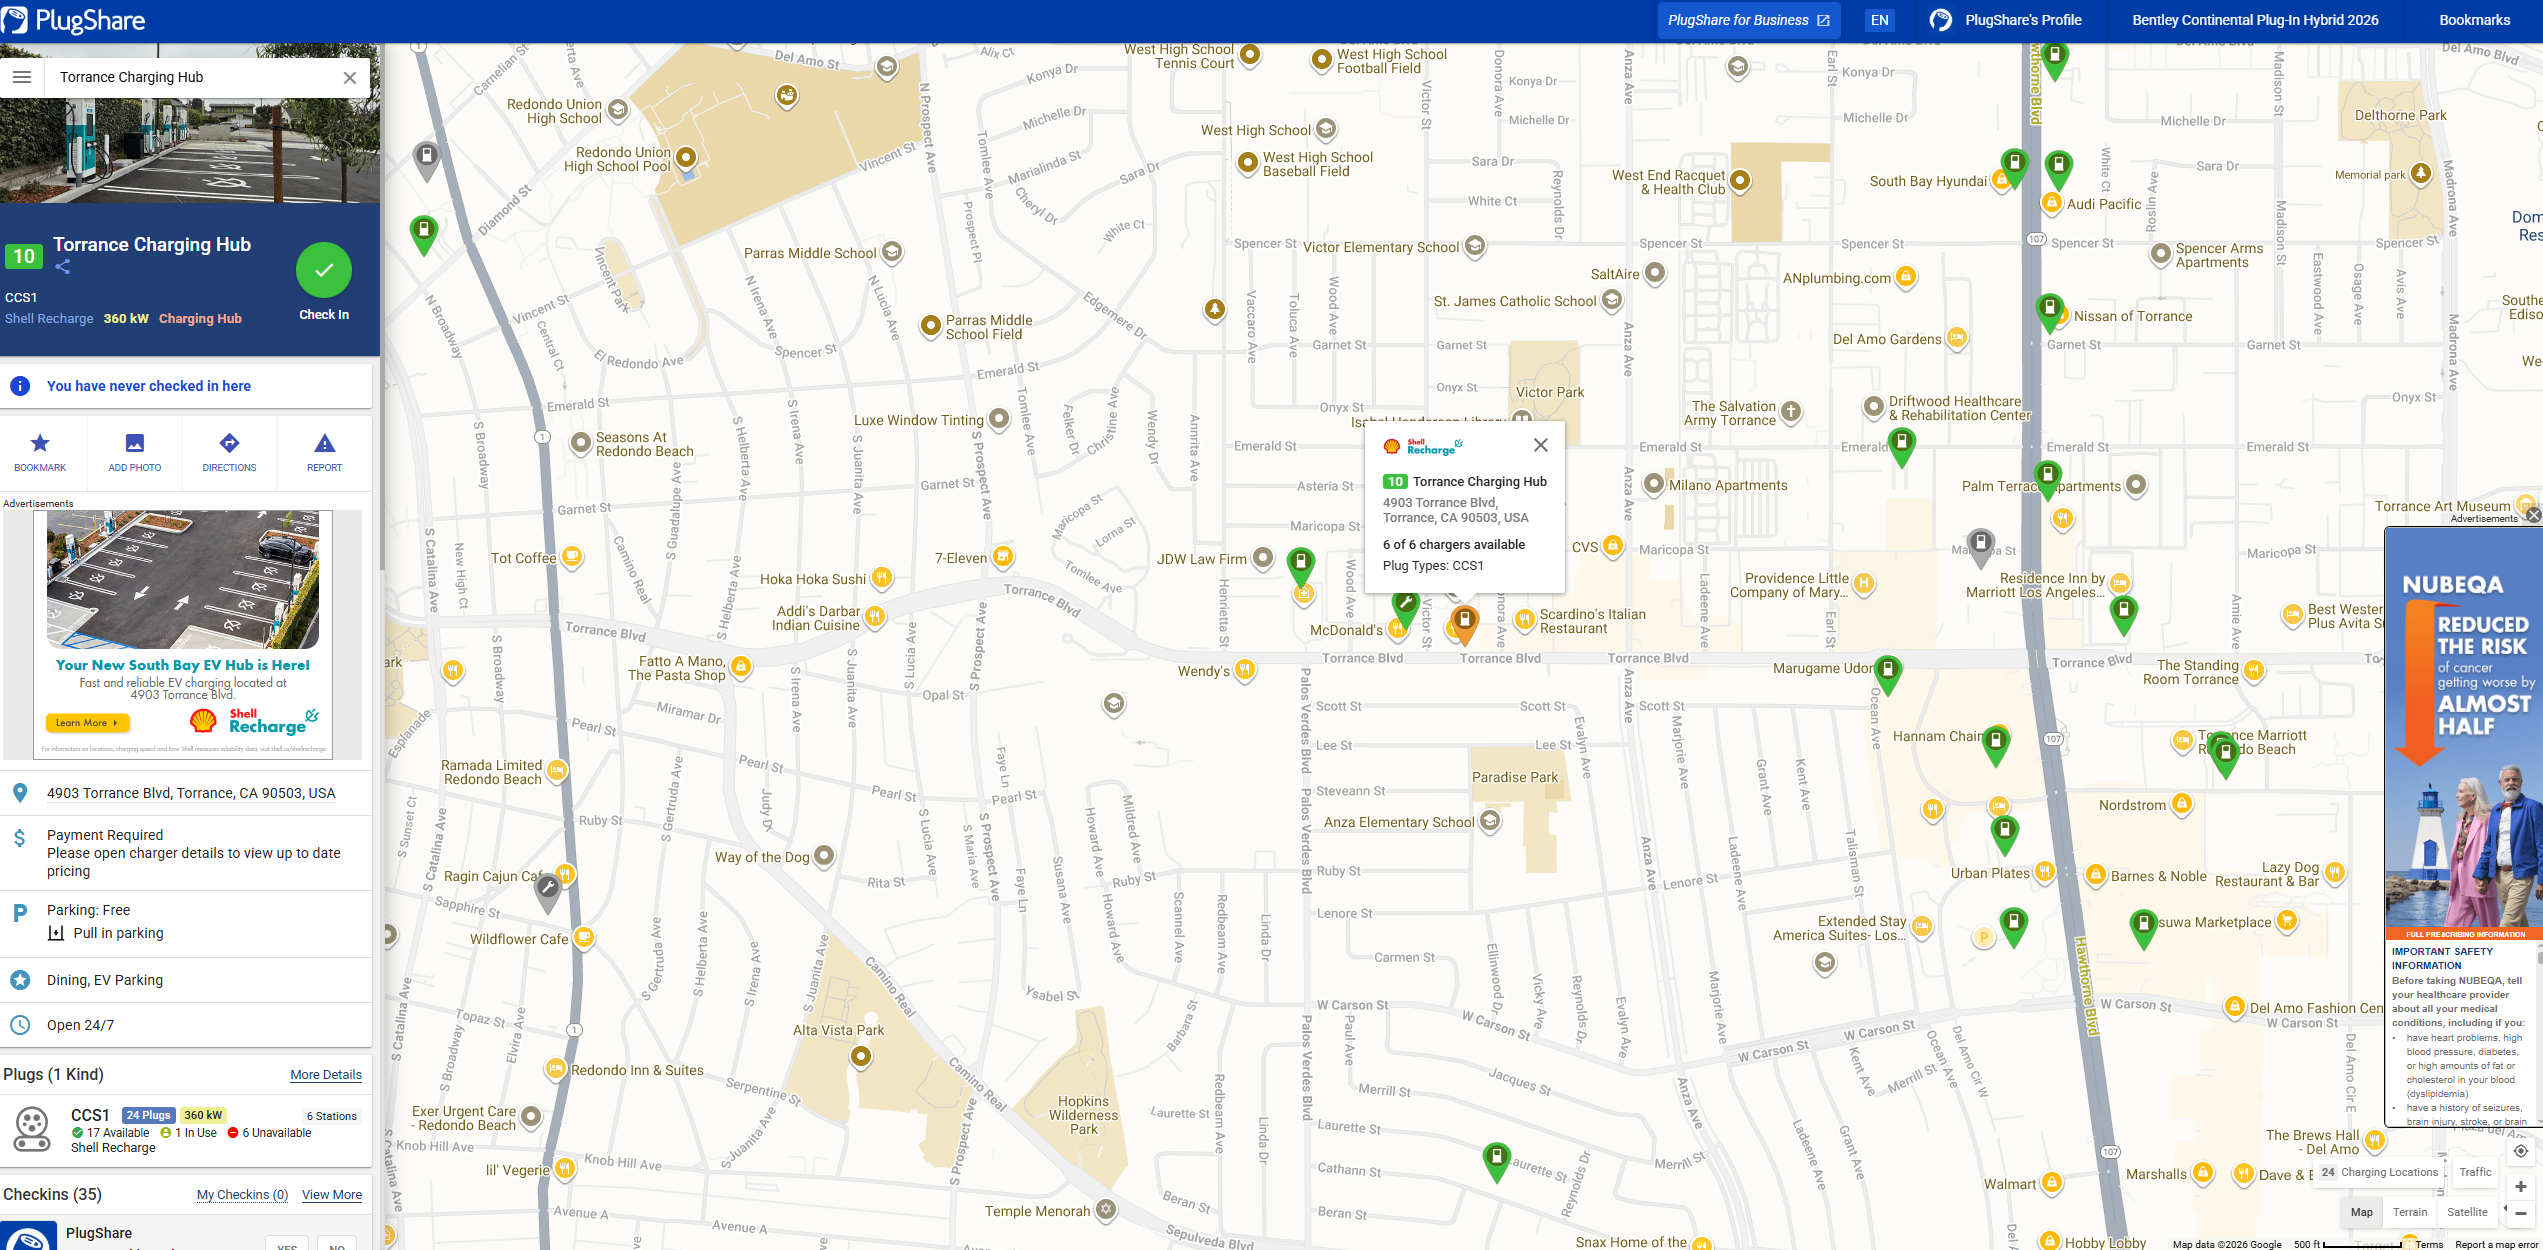
Task: Bookmark this charging location
Action: click(x=40, y=451)
